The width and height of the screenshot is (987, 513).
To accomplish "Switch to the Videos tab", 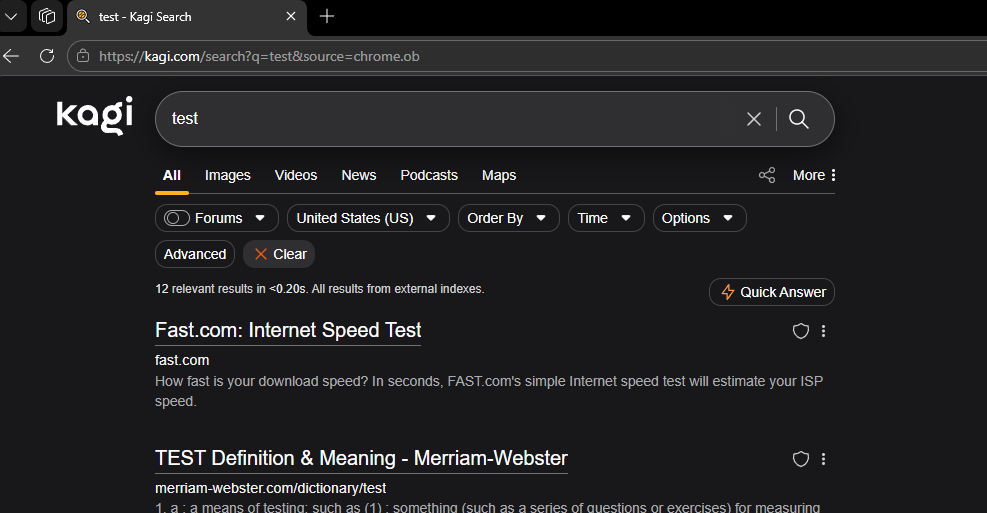I will coord(296,176).
